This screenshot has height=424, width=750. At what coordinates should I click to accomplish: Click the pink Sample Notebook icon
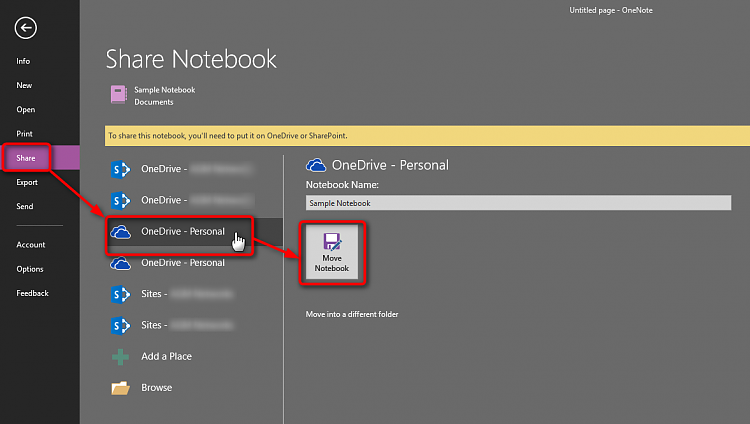click(x=119, y=95)
